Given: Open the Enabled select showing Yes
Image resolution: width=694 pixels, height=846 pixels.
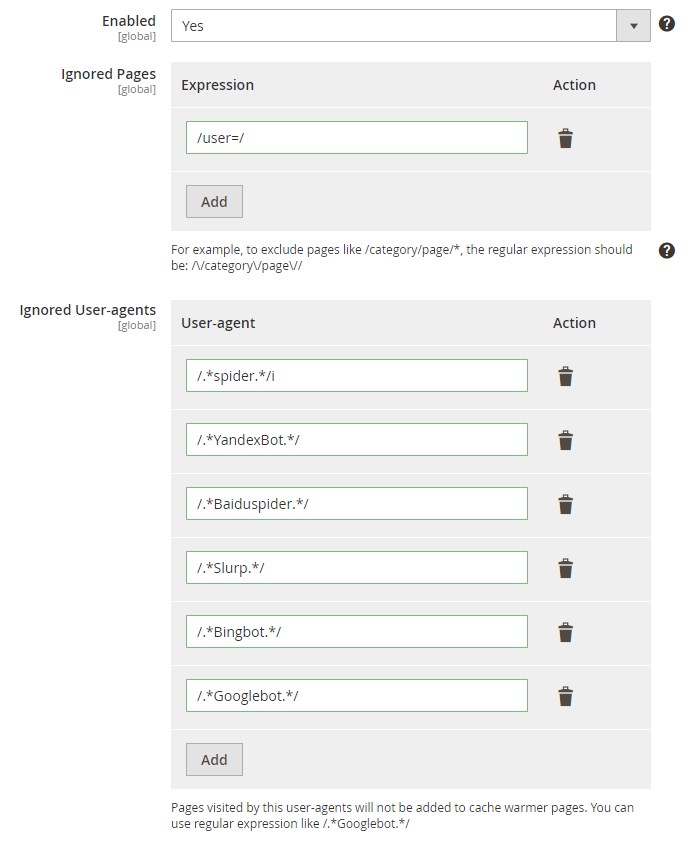Looking at the screenshot, I should pyautogui.click(x=411, y=25).
